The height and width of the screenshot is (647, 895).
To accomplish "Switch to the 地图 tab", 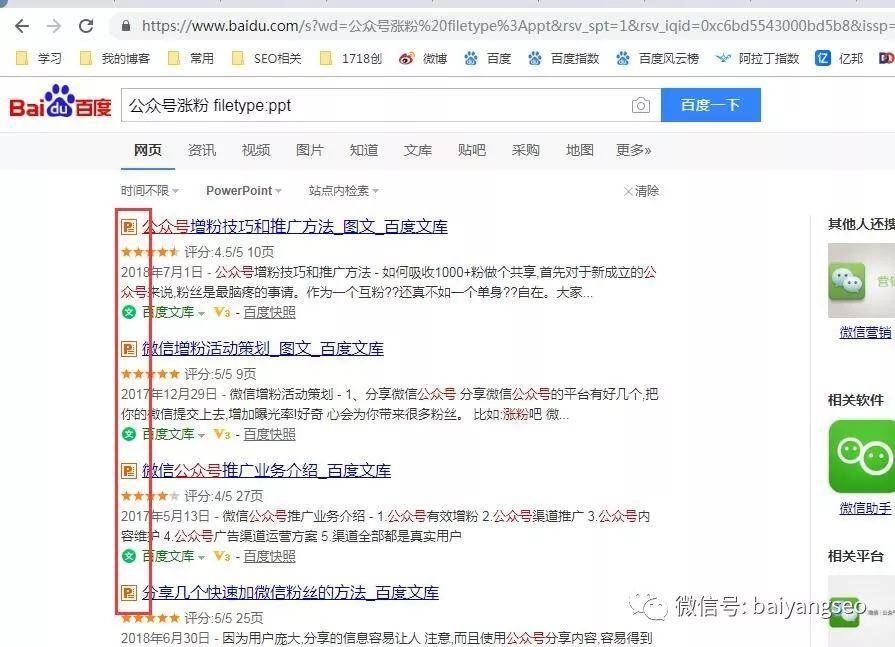I will [579, 151].
